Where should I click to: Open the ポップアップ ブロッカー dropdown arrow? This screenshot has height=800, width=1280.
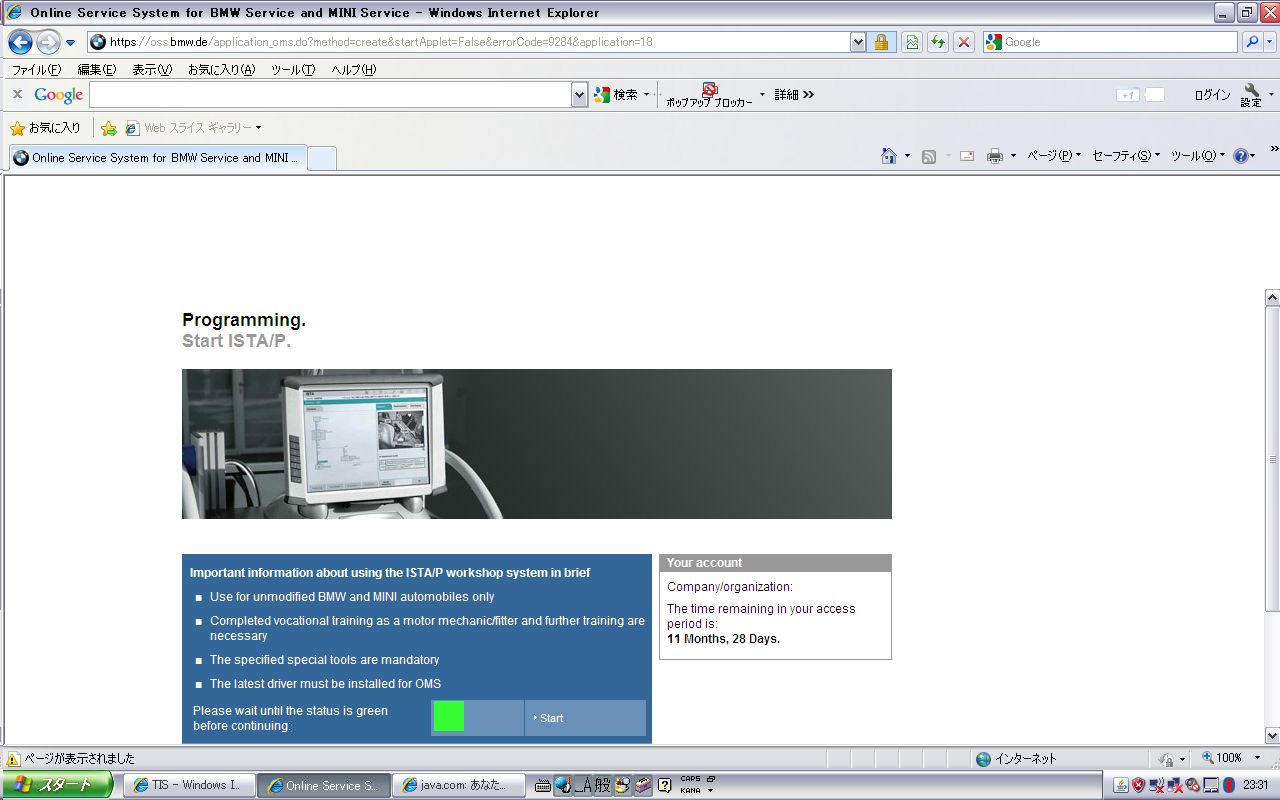click(762, 95)
